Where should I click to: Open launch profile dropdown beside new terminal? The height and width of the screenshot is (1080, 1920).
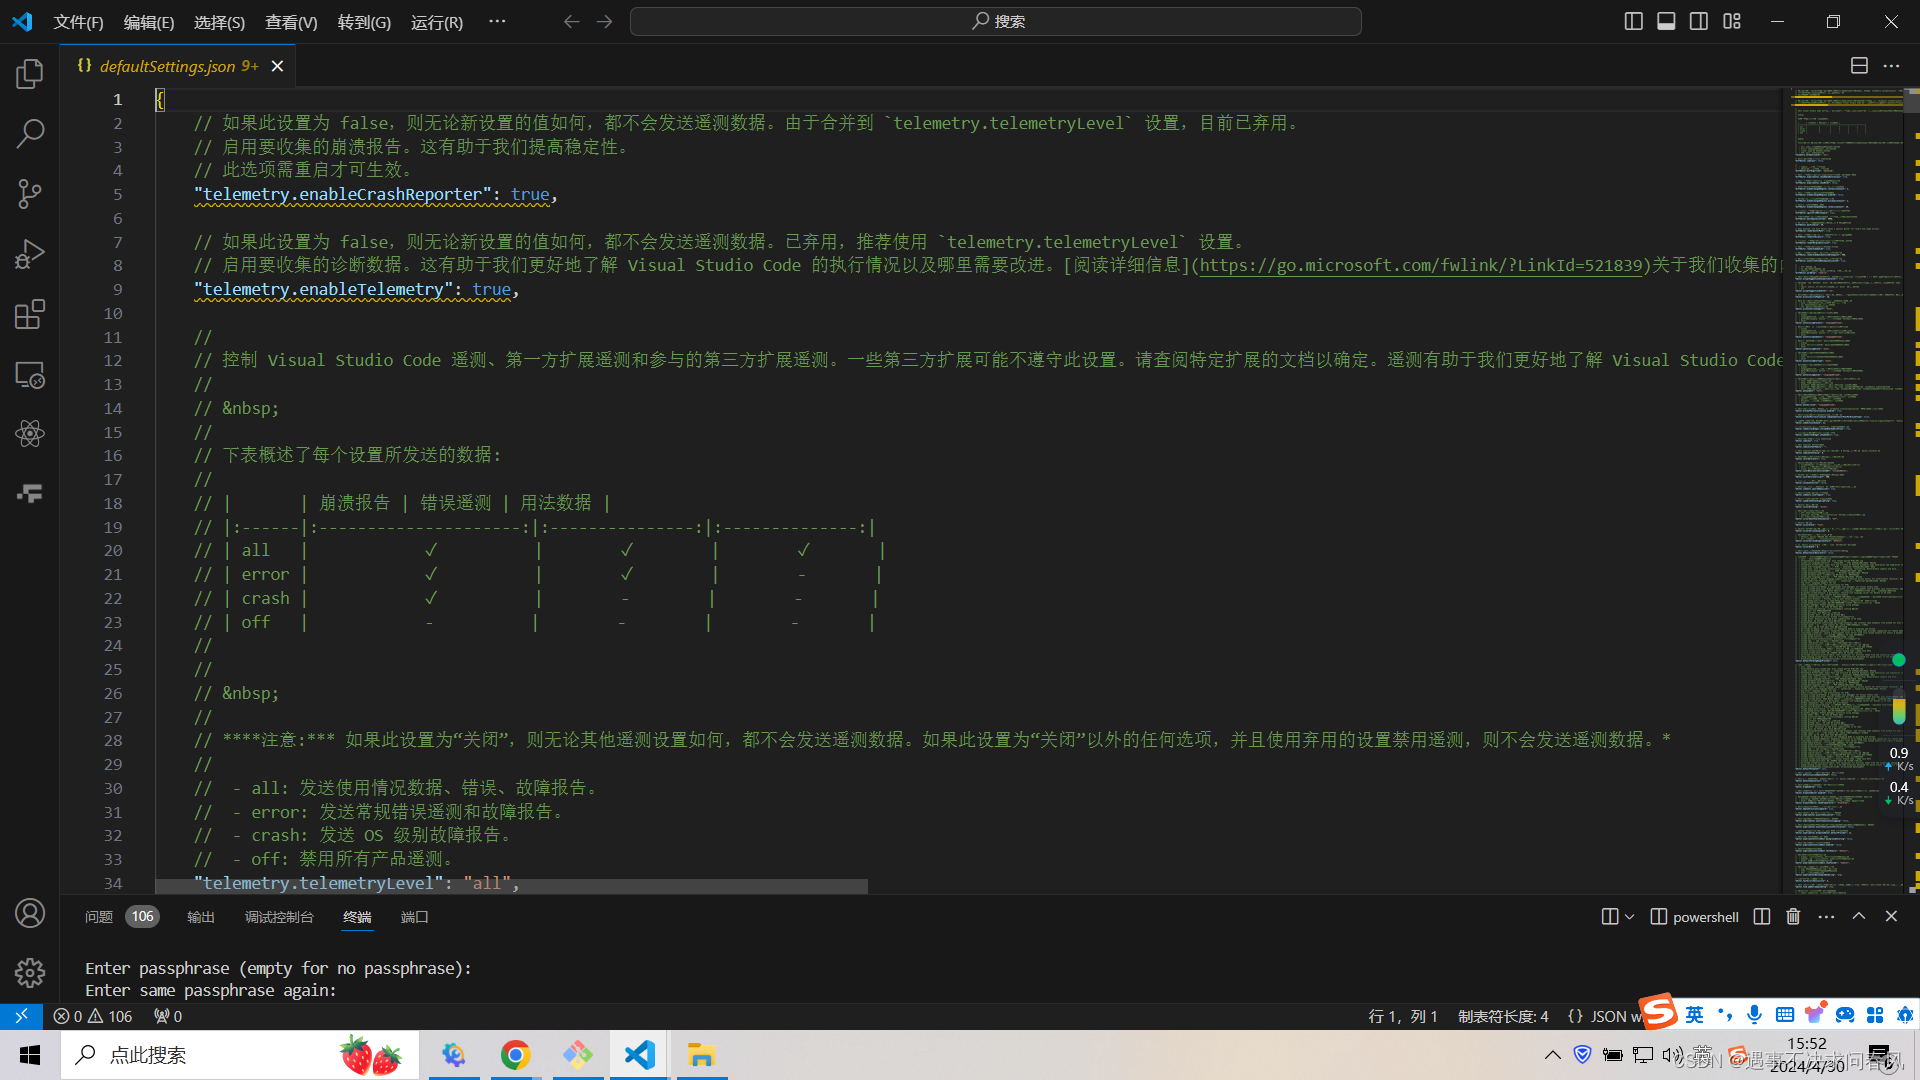click(x=1630, y=916)
